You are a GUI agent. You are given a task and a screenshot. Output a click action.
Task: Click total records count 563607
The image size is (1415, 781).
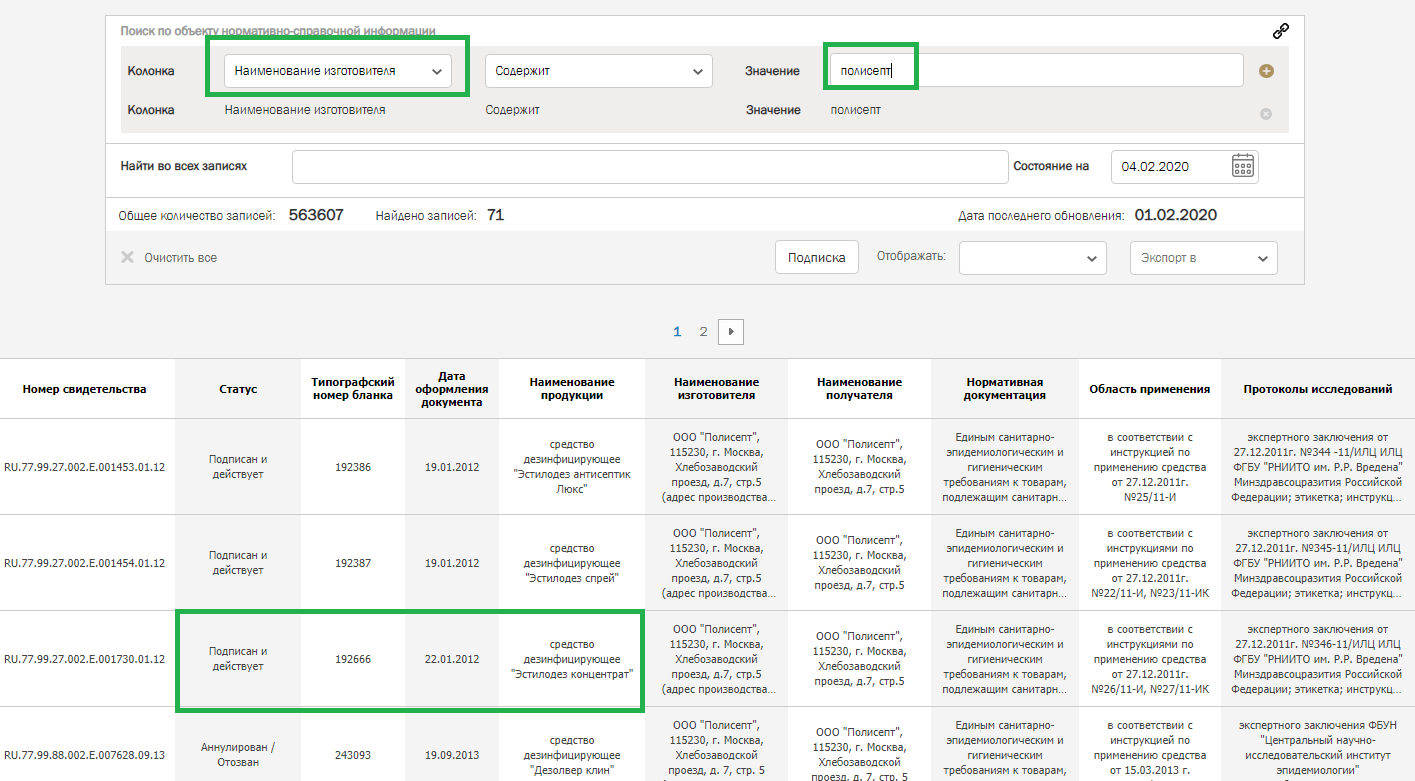(316, 215)
